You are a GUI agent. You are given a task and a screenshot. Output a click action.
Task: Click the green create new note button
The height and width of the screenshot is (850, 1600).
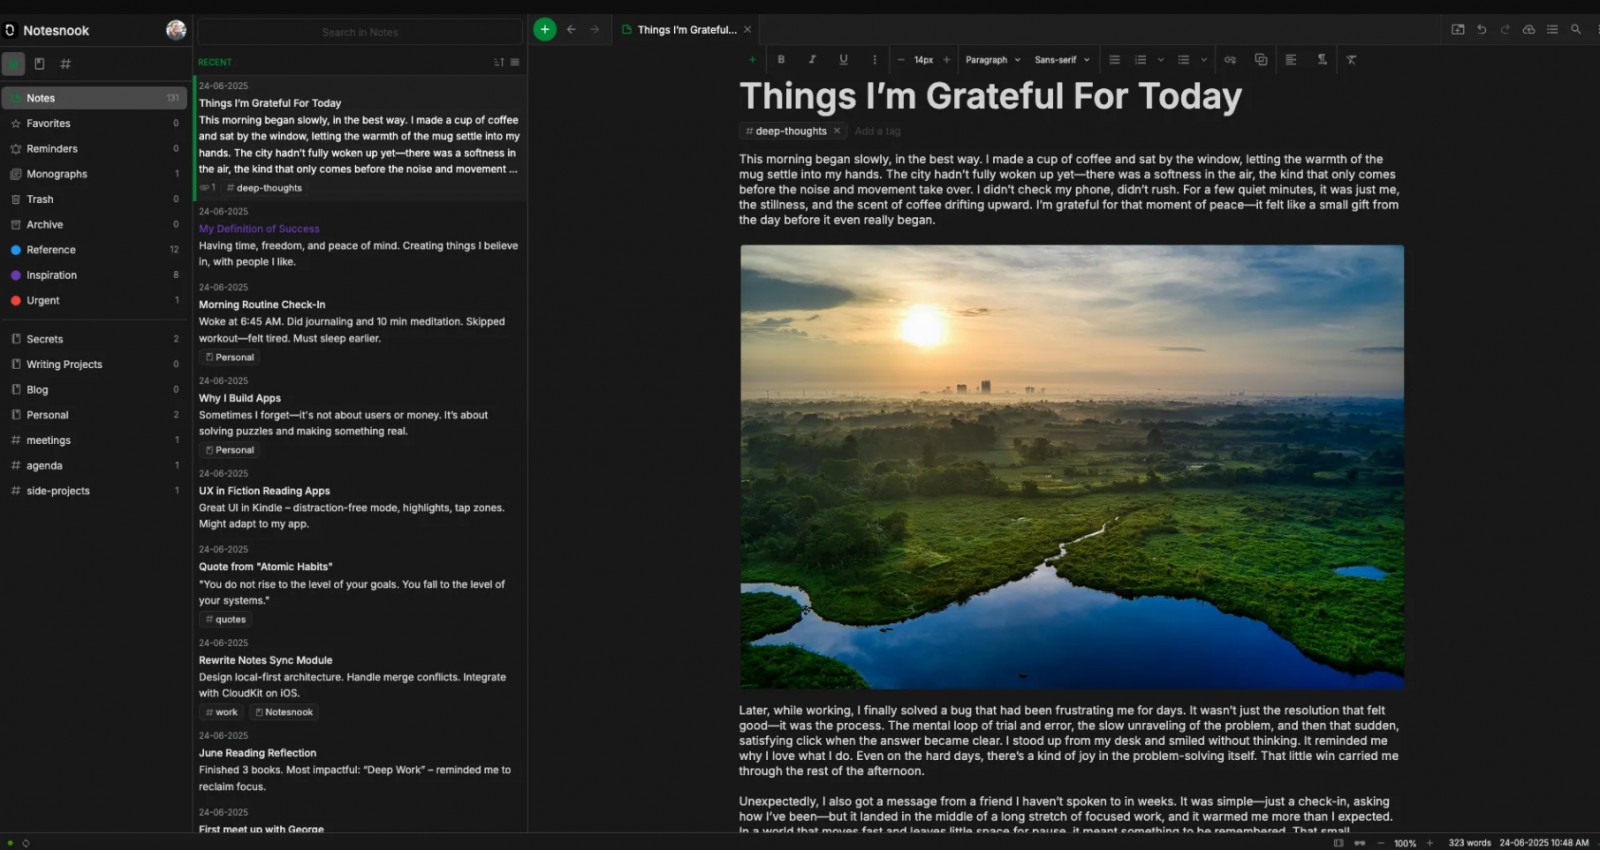pyautogui.click(x=544, y=30)
